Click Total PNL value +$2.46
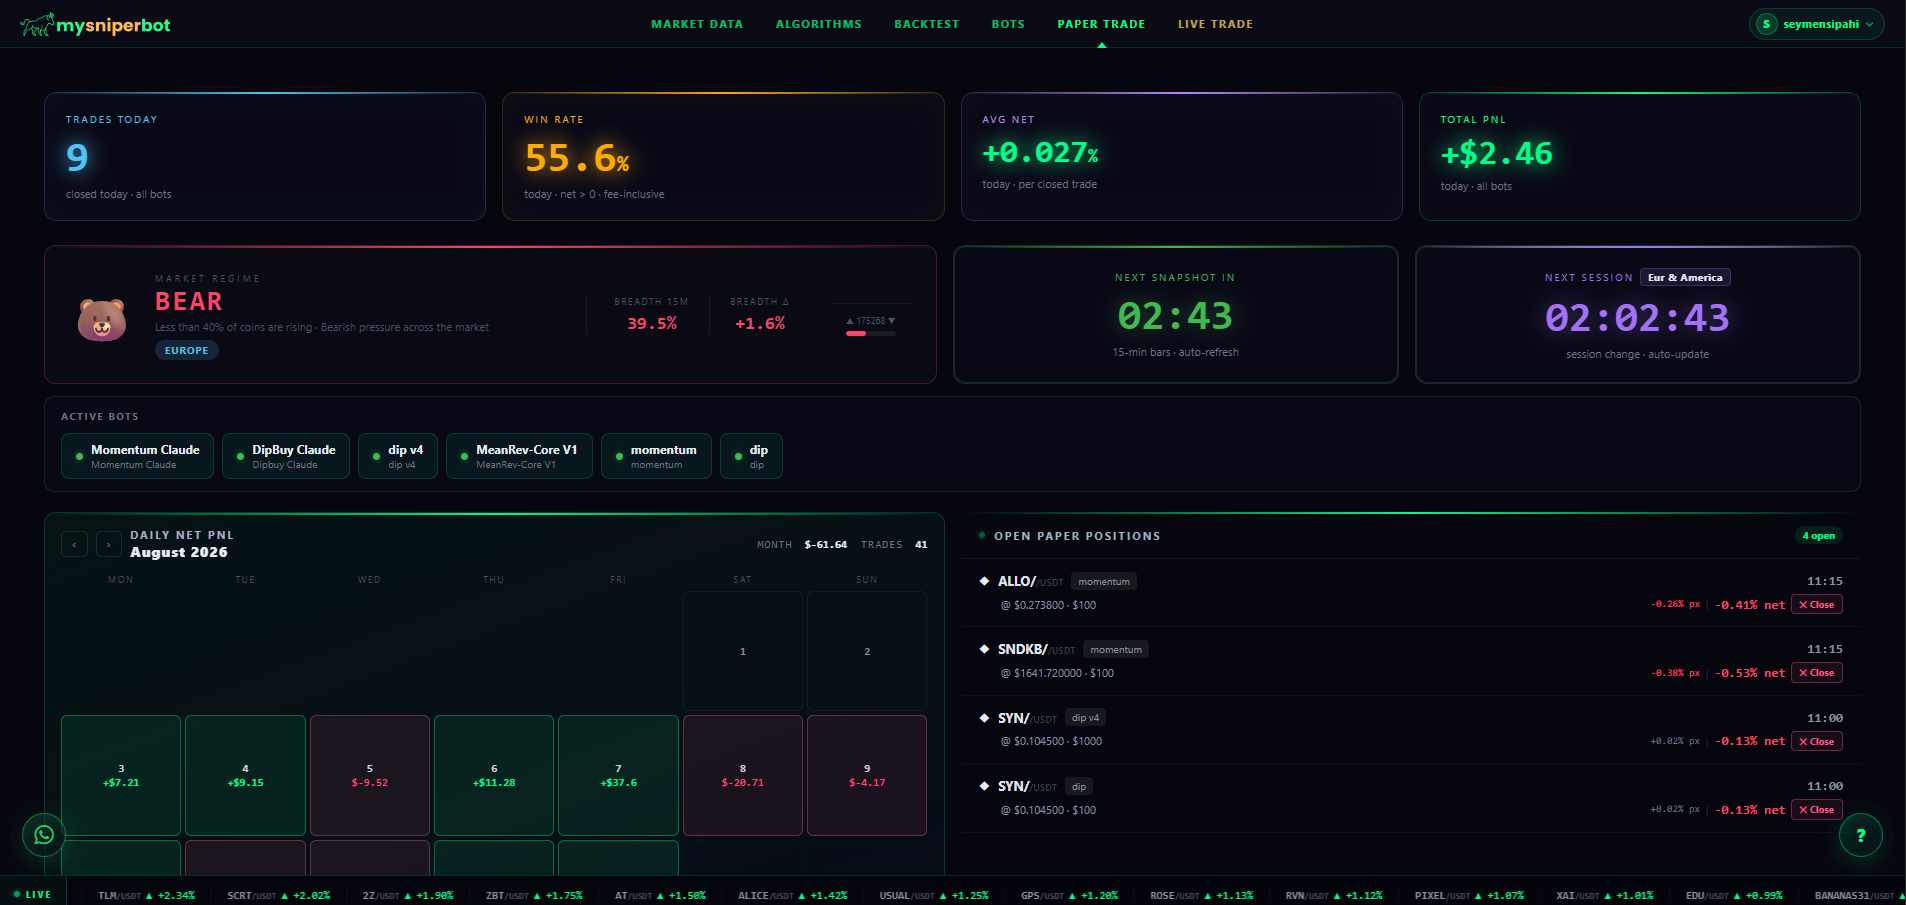The height and width of the screenshot is (905, 1906). point(1496,153)
